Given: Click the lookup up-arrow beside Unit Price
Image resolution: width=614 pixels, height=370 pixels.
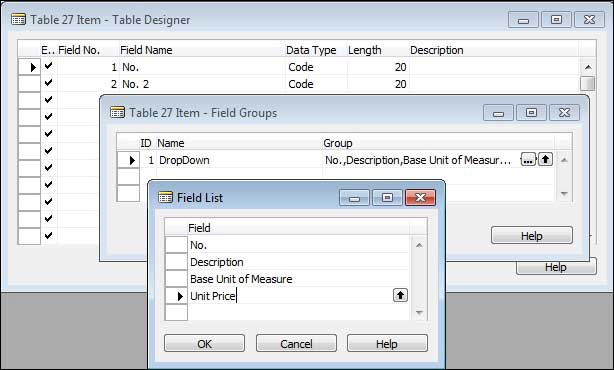Looking at the screenshot, I should pyautogui.click(x=400, y=295).
